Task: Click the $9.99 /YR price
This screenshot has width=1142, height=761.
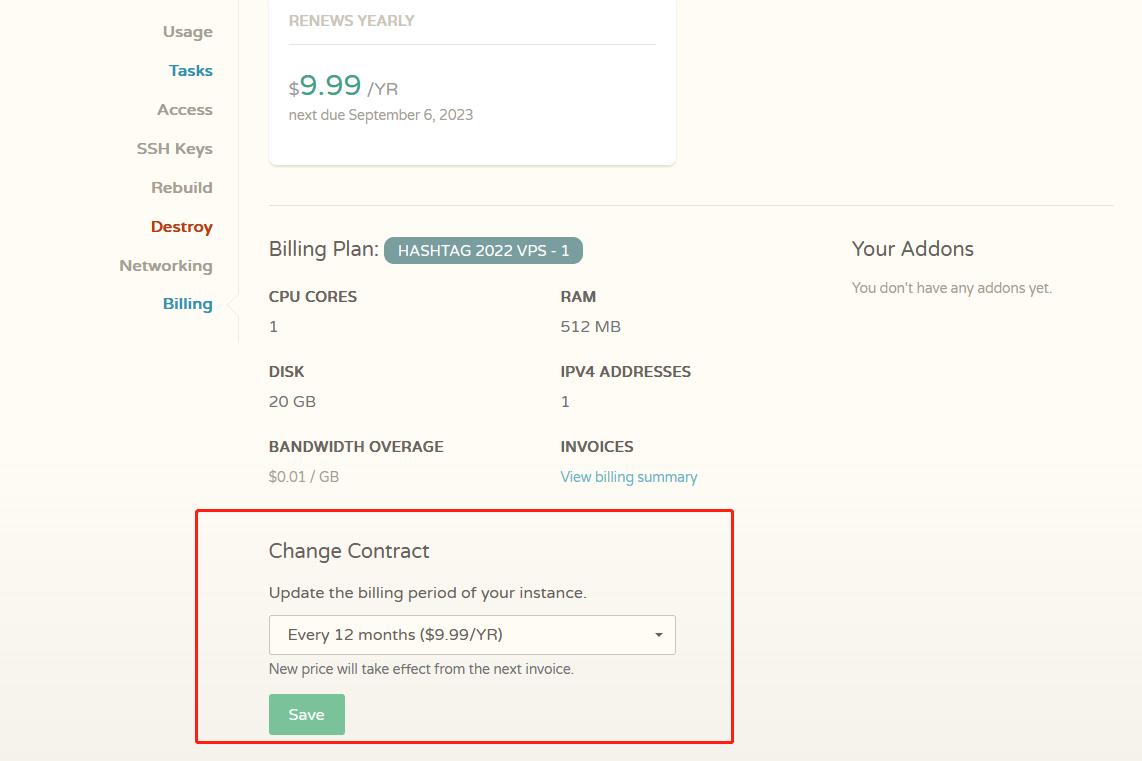Action: click(343, 87)
